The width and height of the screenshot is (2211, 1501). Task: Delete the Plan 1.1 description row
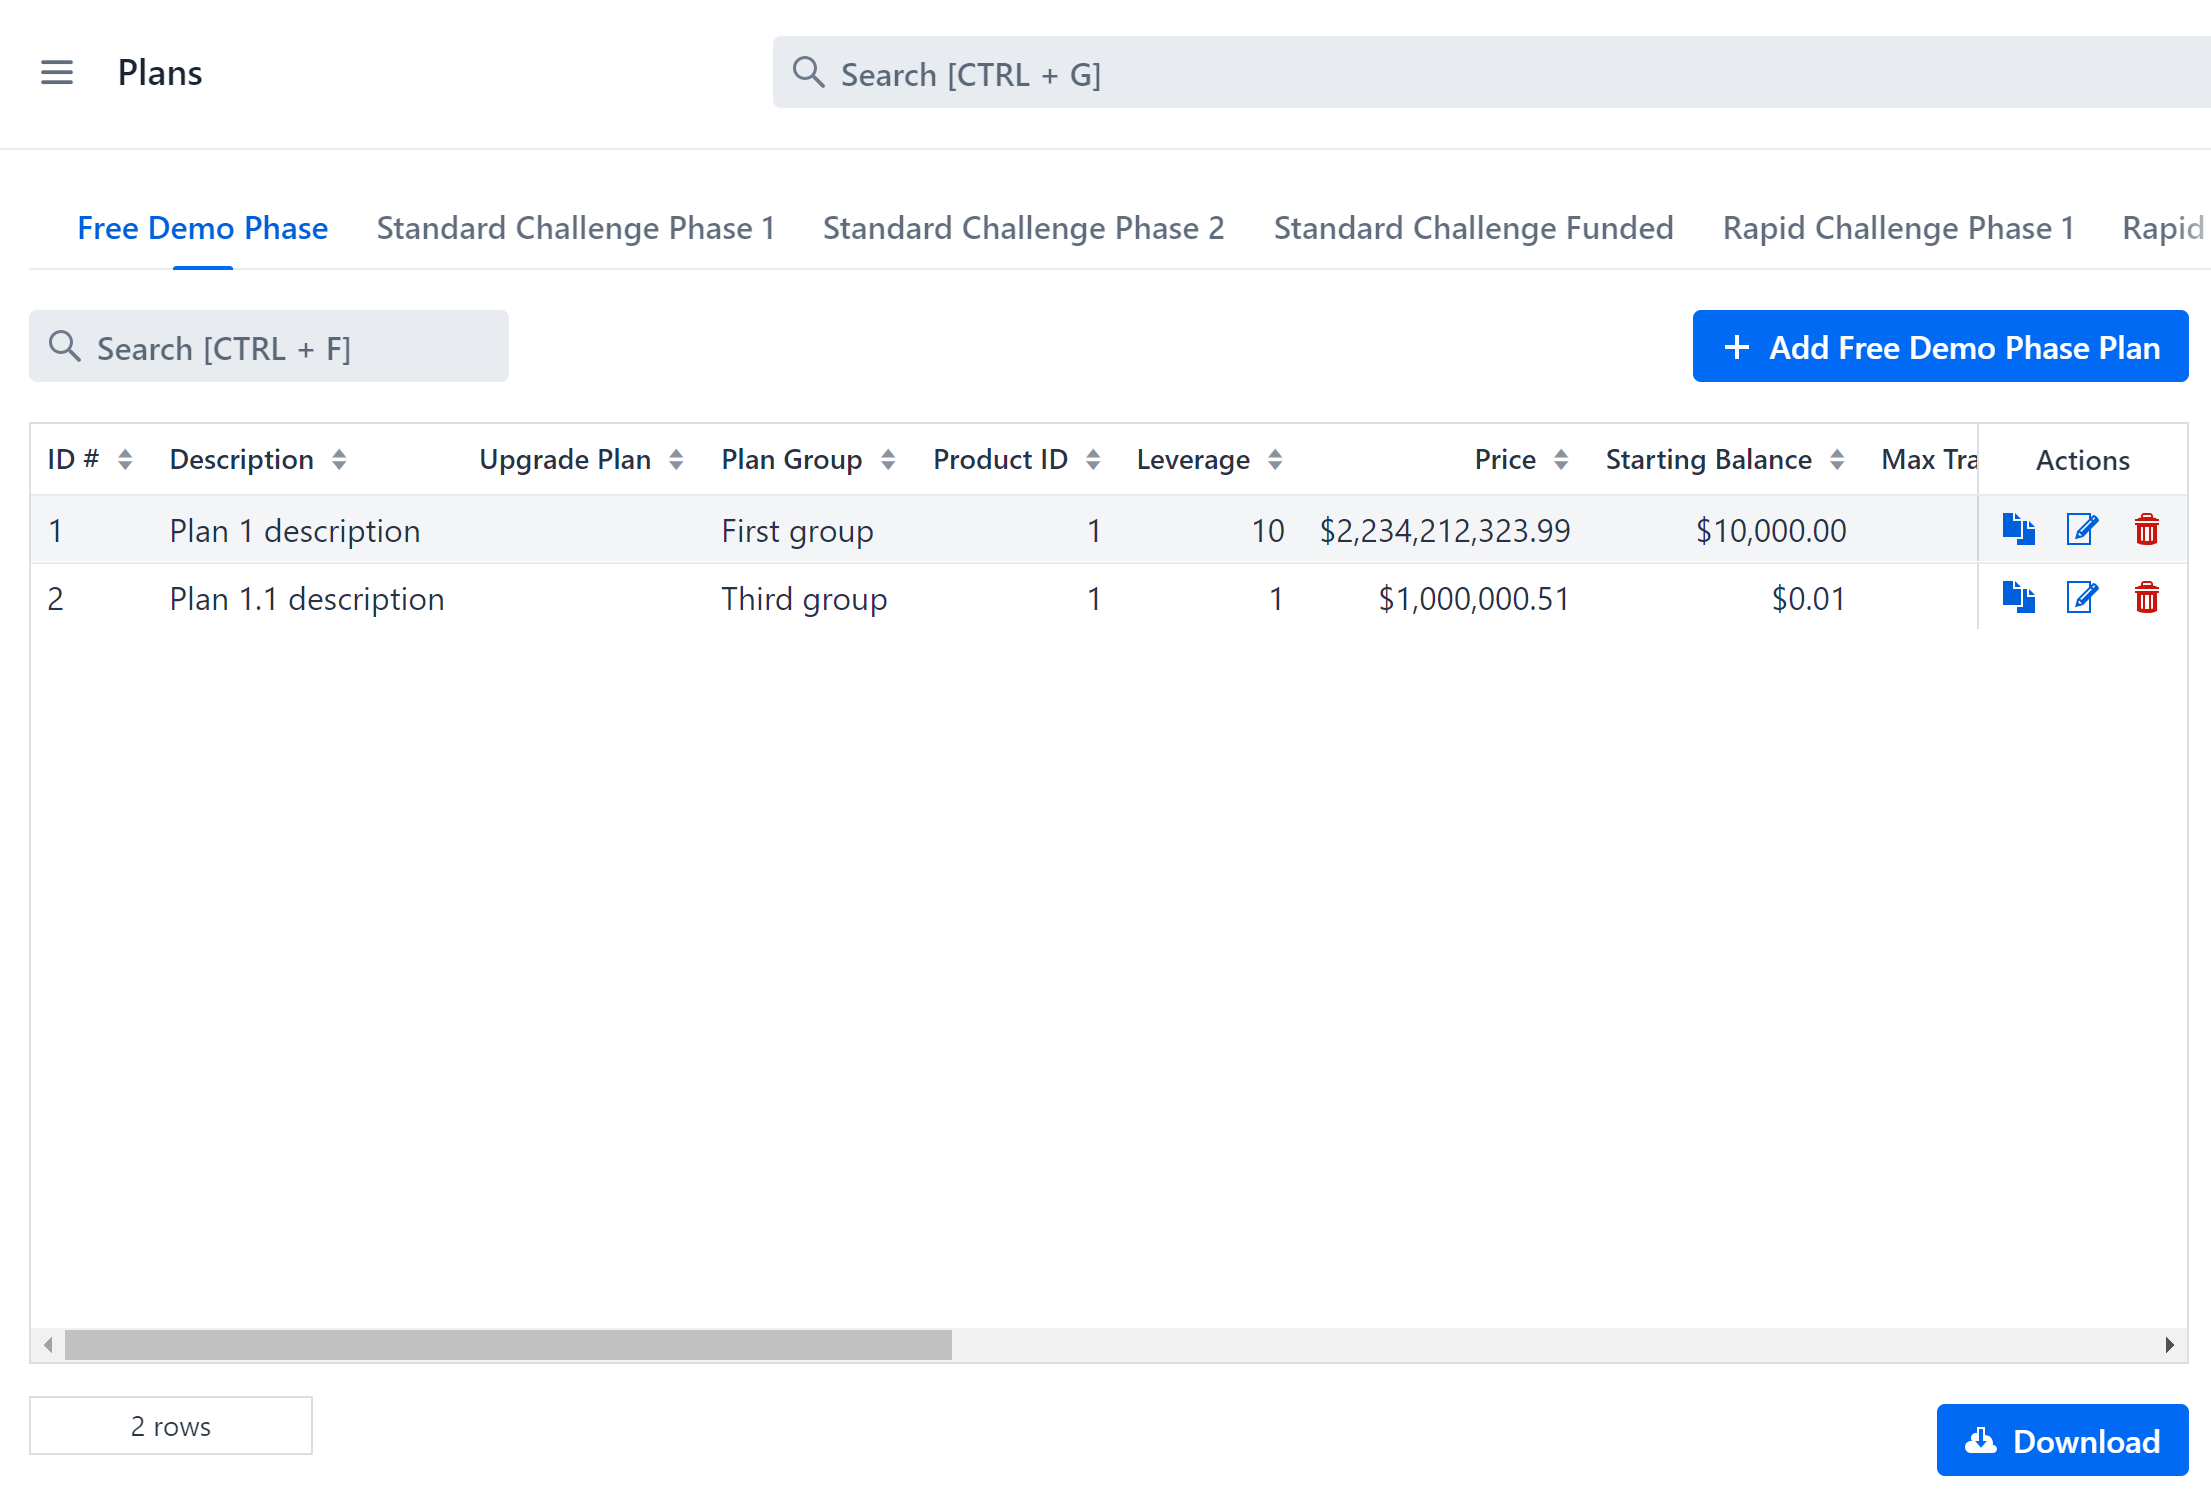(x=2147, y=598)
